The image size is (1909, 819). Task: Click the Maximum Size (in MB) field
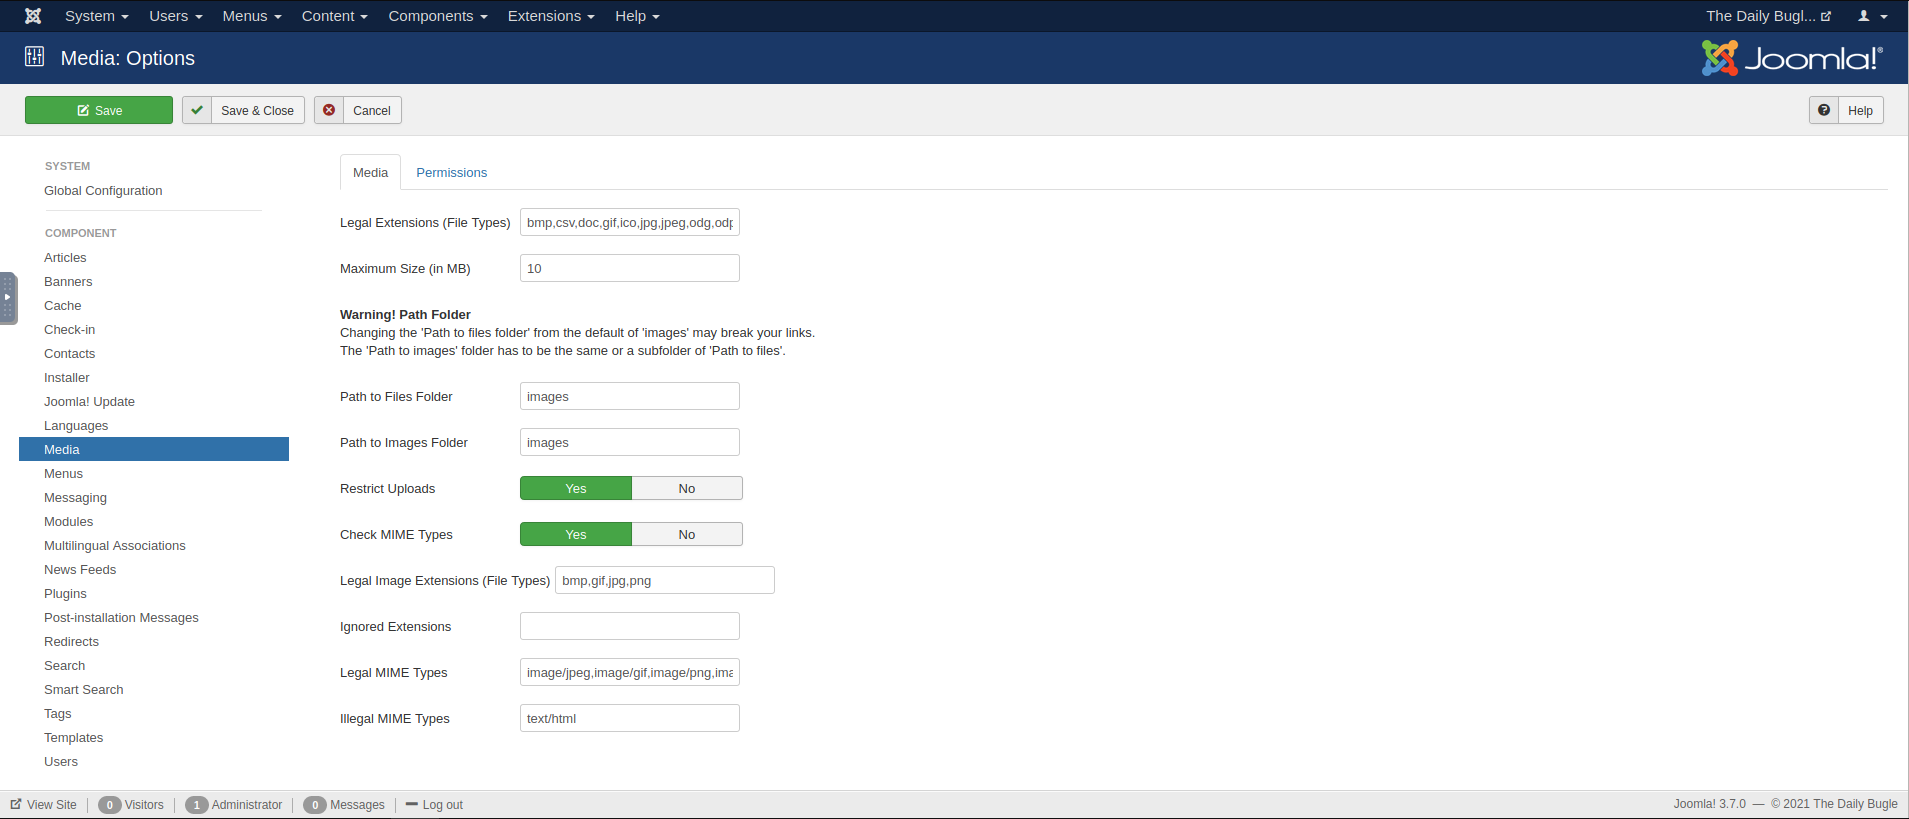pyautogui.click(x=630, y=268)
